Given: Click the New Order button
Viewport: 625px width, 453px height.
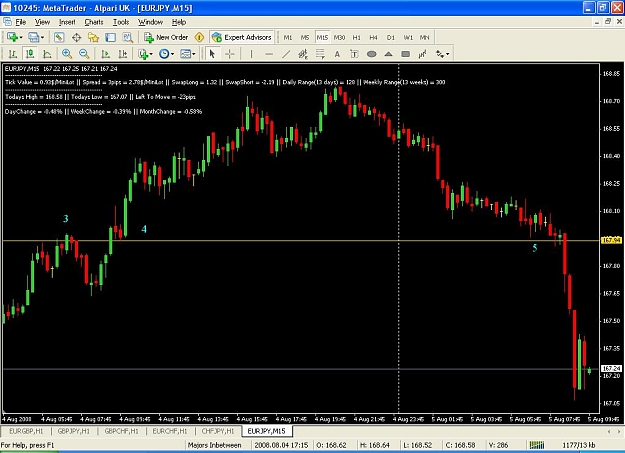Looking at the screenshot, I should pos(166,37).
